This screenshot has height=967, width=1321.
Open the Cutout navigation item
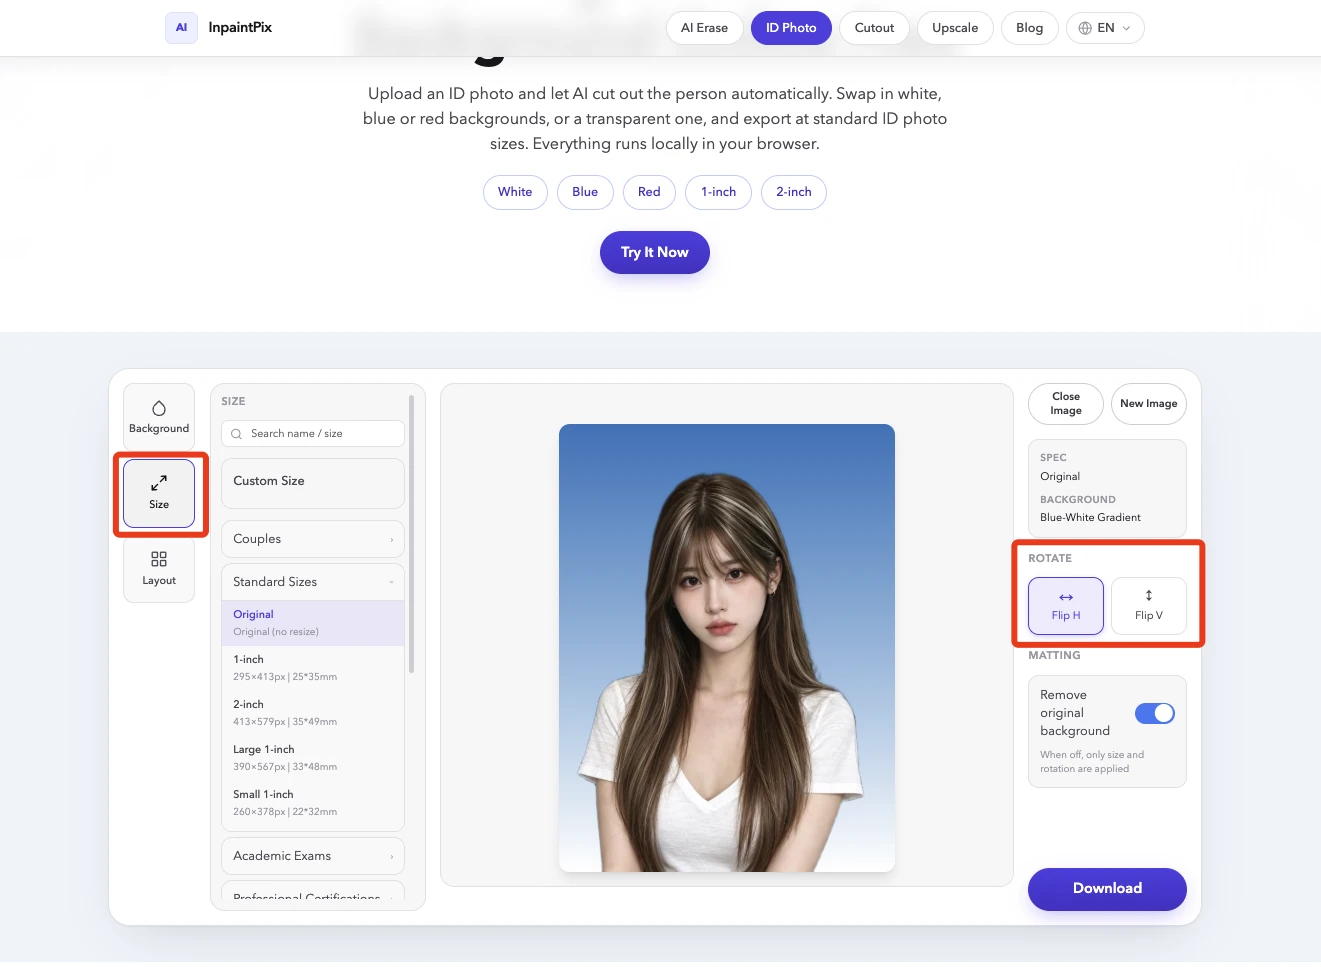coord(874,28)
